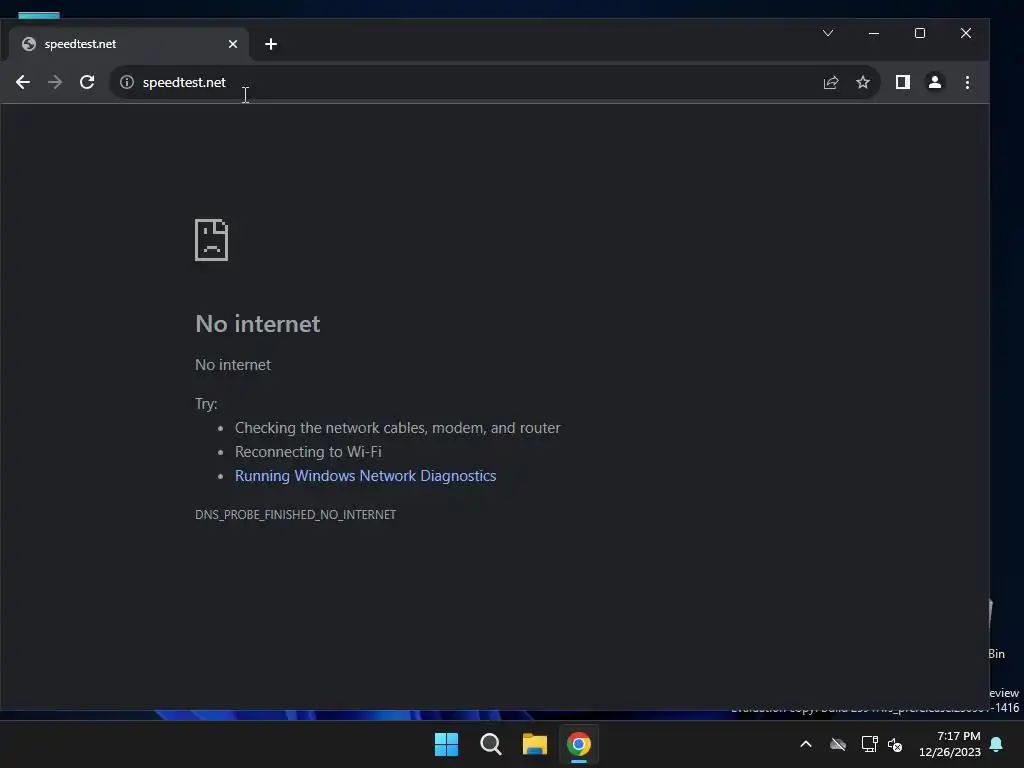Screen dimensions: 1024x768
Task: Open the Windows Start menu
Action: (x=447, y=744)
